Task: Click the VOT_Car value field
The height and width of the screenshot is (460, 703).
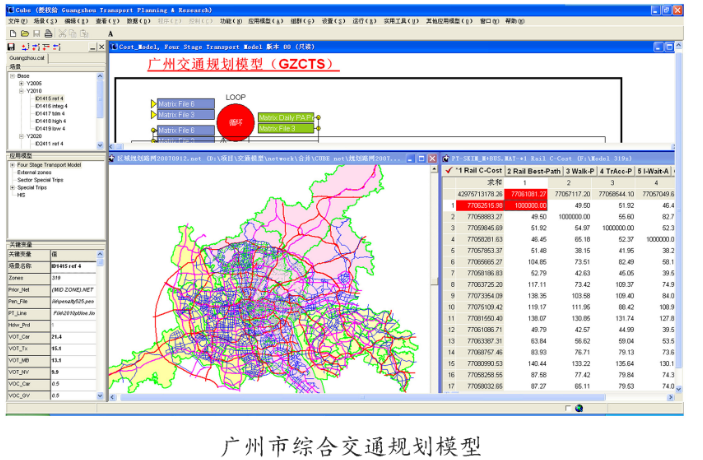Action: click(74, 337)
